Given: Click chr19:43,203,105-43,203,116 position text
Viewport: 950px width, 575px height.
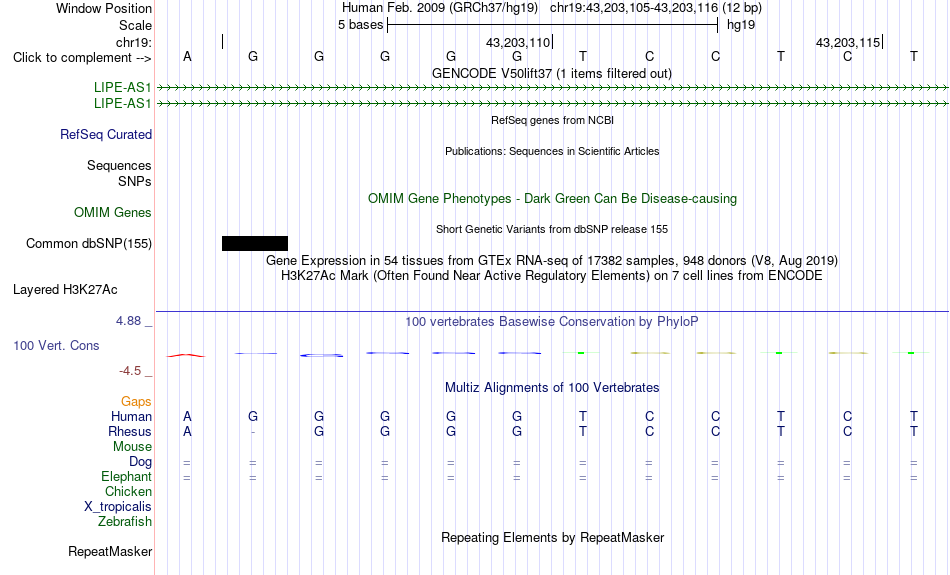Looking at the screenshot, I should pos(634,8).
